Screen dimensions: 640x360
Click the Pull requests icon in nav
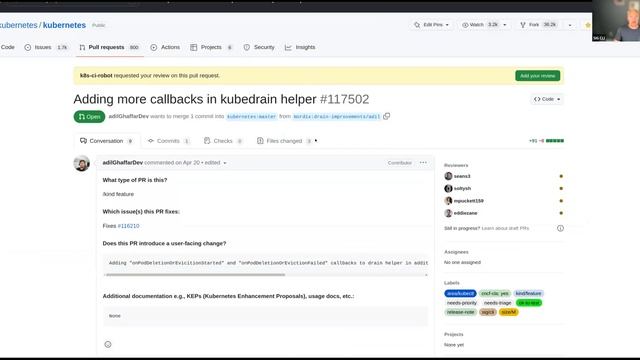[x=82, y=47]
